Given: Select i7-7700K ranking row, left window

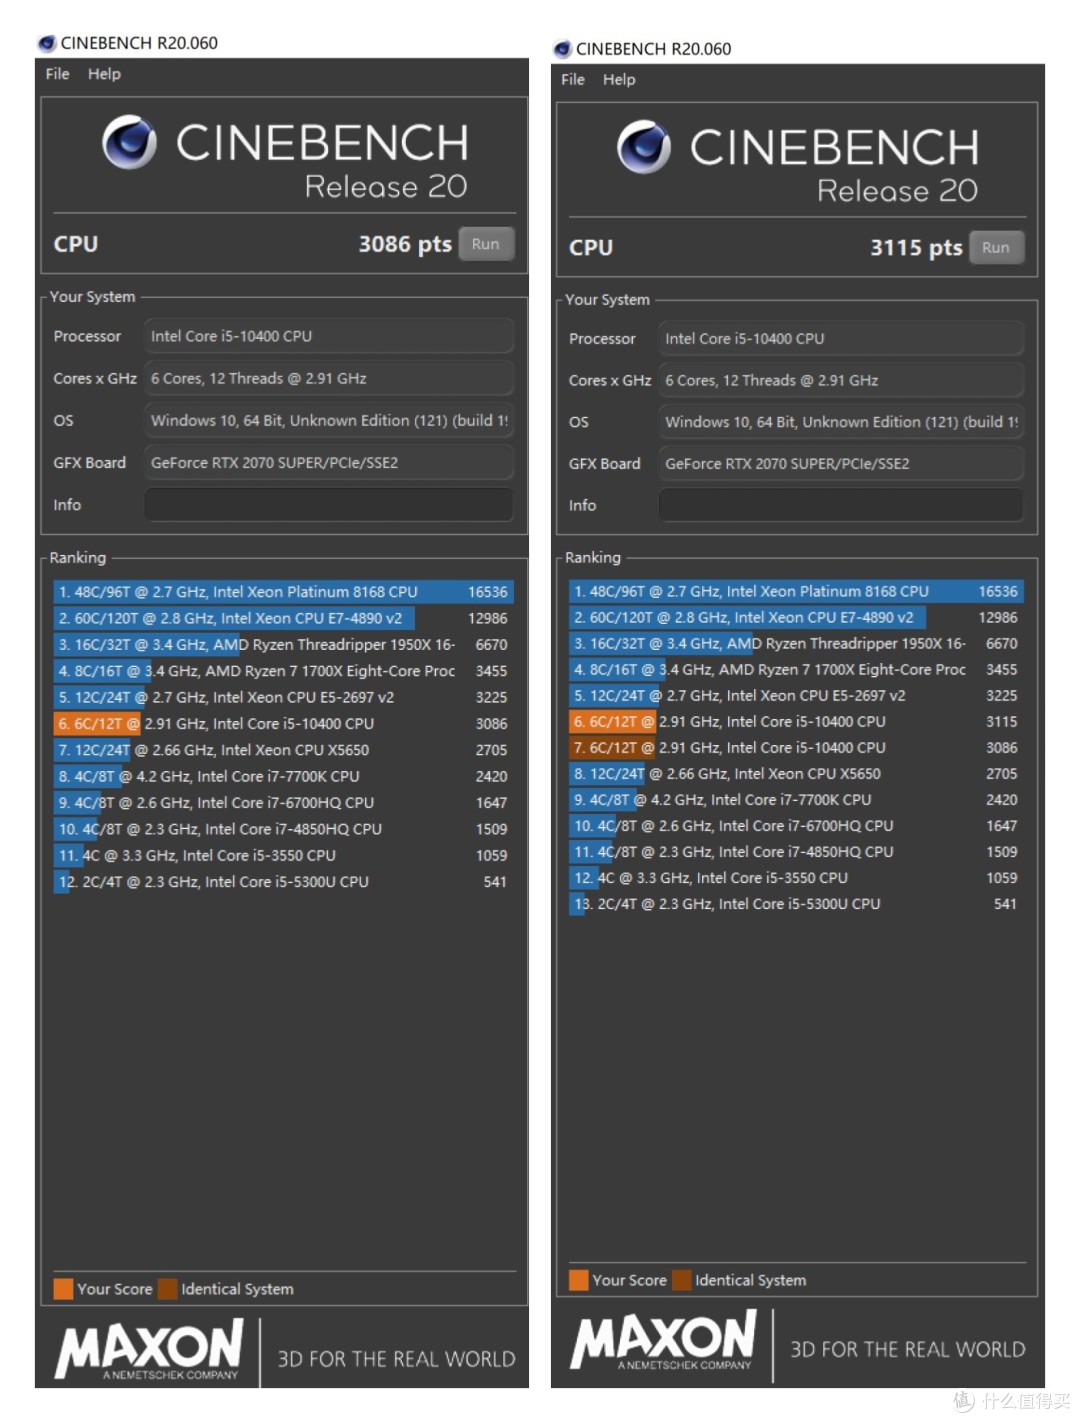Looking at the screenshot, I should 283,776.
